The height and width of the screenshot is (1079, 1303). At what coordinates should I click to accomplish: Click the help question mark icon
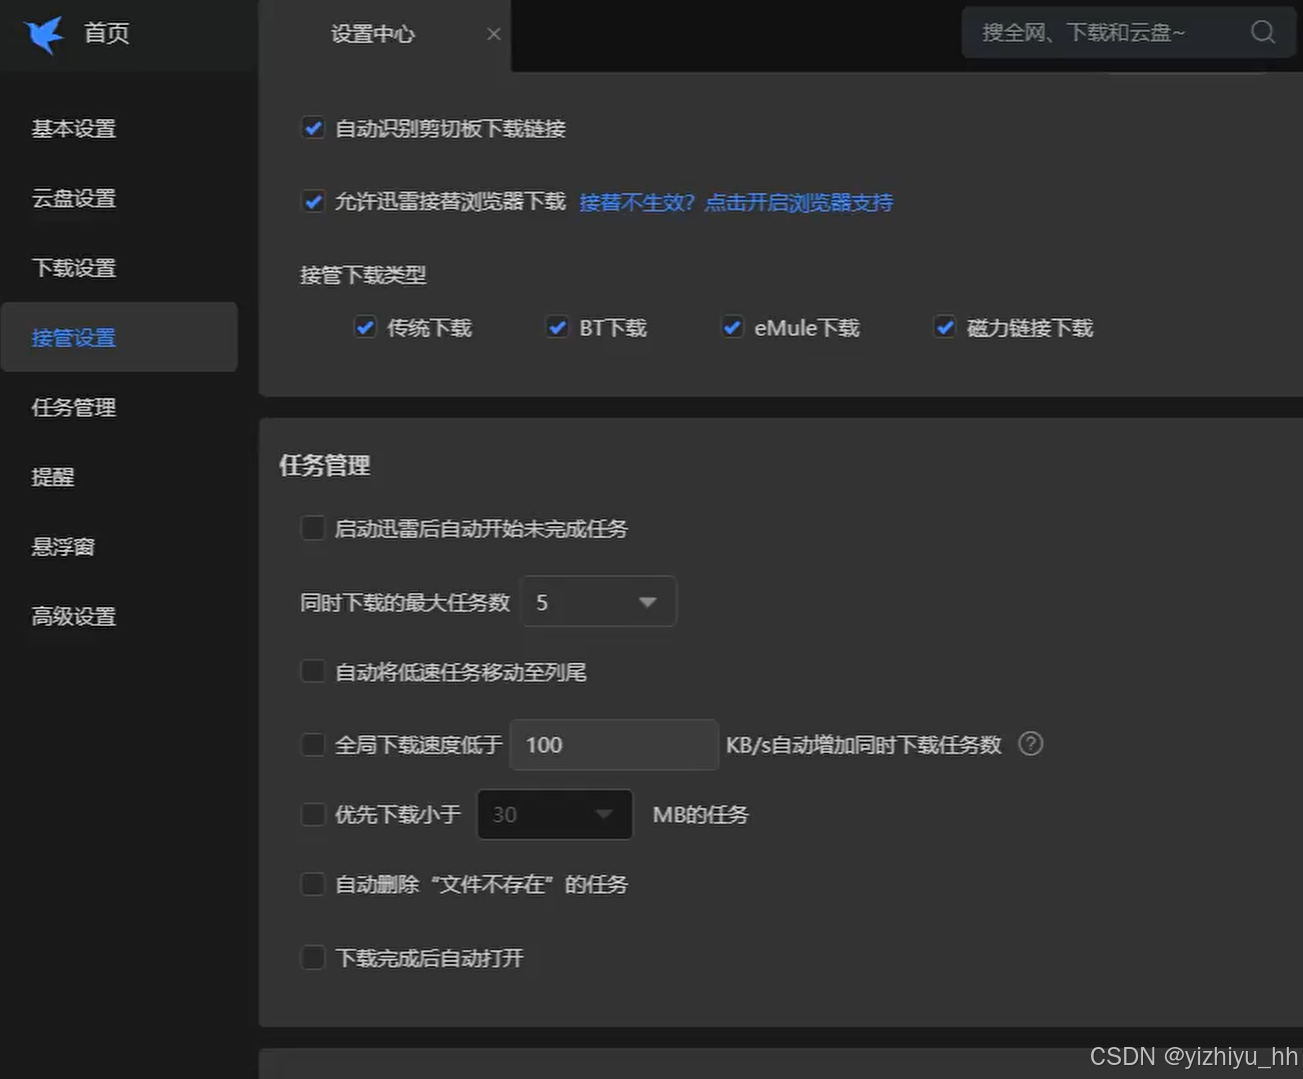(x=1030, y=744)
